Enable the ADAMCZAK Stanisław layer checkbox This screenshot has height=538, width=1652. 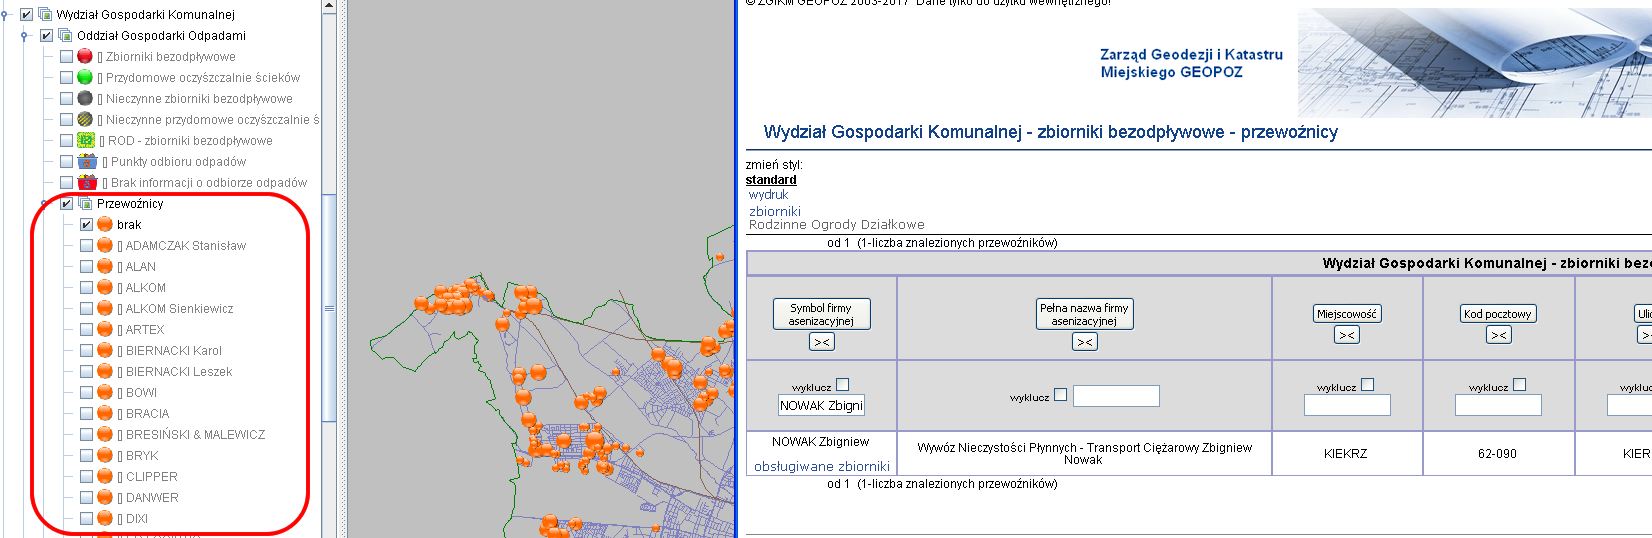86,246
